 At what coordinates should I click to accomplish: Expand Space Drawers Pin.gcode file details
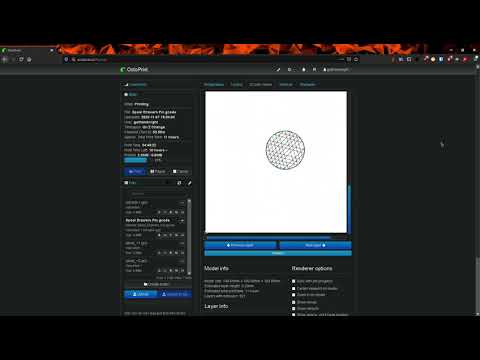pos(182,221)
